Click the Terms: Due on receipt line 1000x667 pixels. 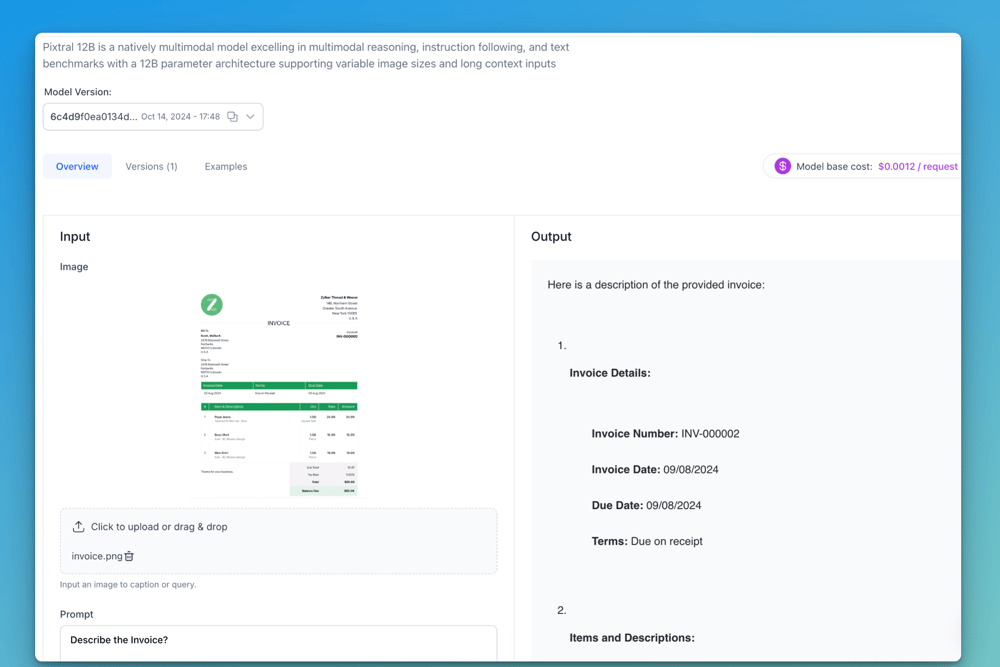646,542
